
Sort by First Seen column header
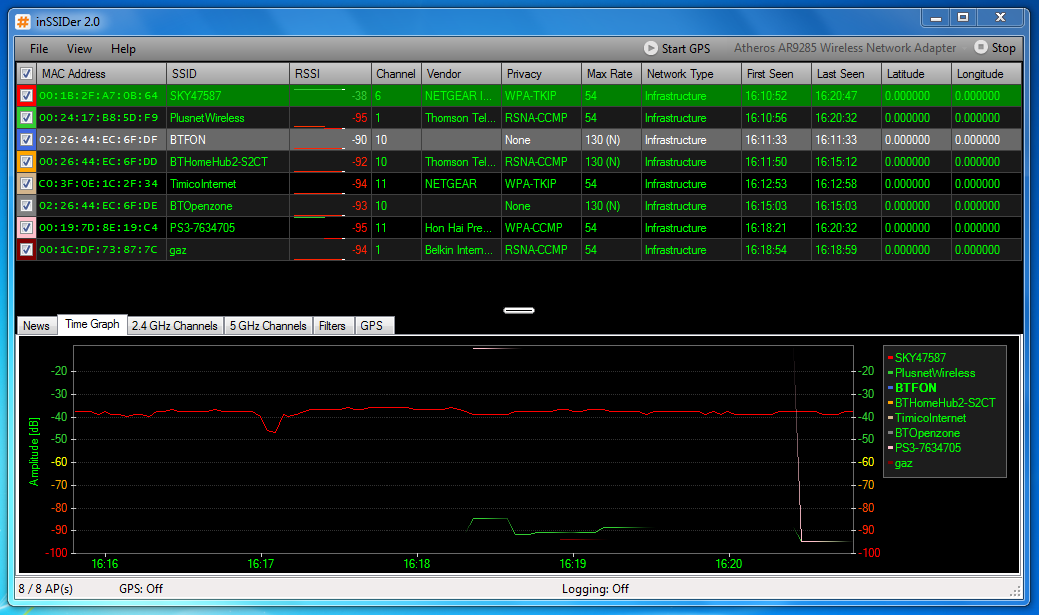(777, 74)
